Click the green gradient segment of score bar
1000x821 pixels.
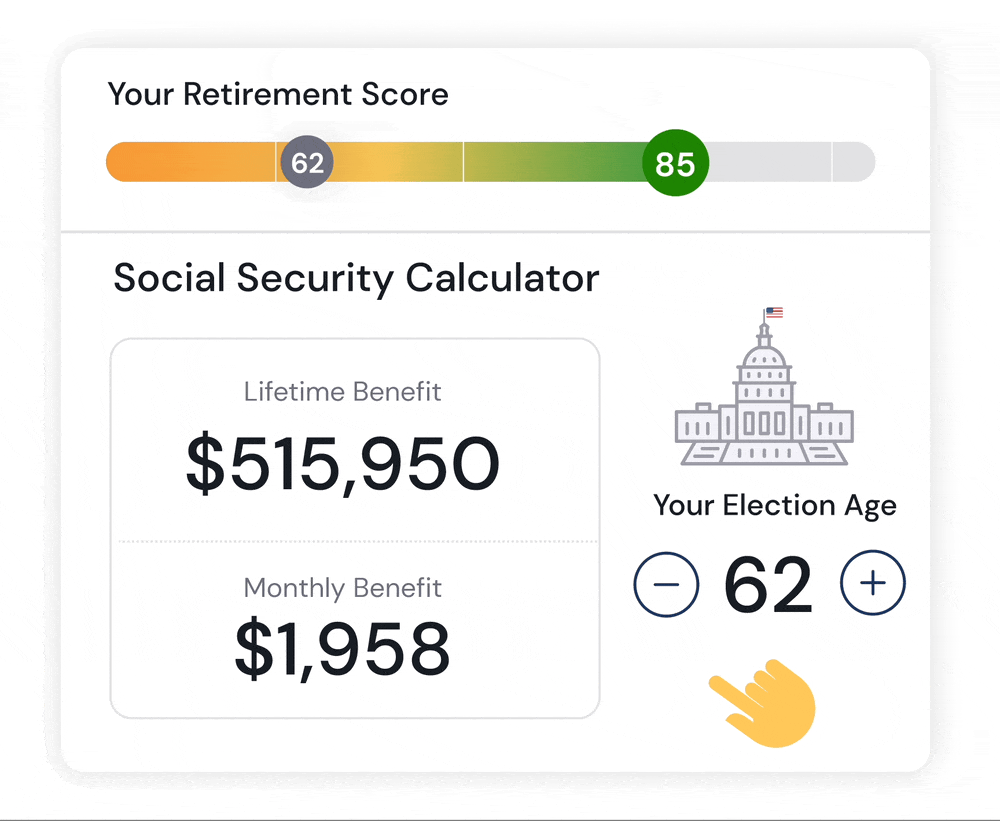[554, 162]
